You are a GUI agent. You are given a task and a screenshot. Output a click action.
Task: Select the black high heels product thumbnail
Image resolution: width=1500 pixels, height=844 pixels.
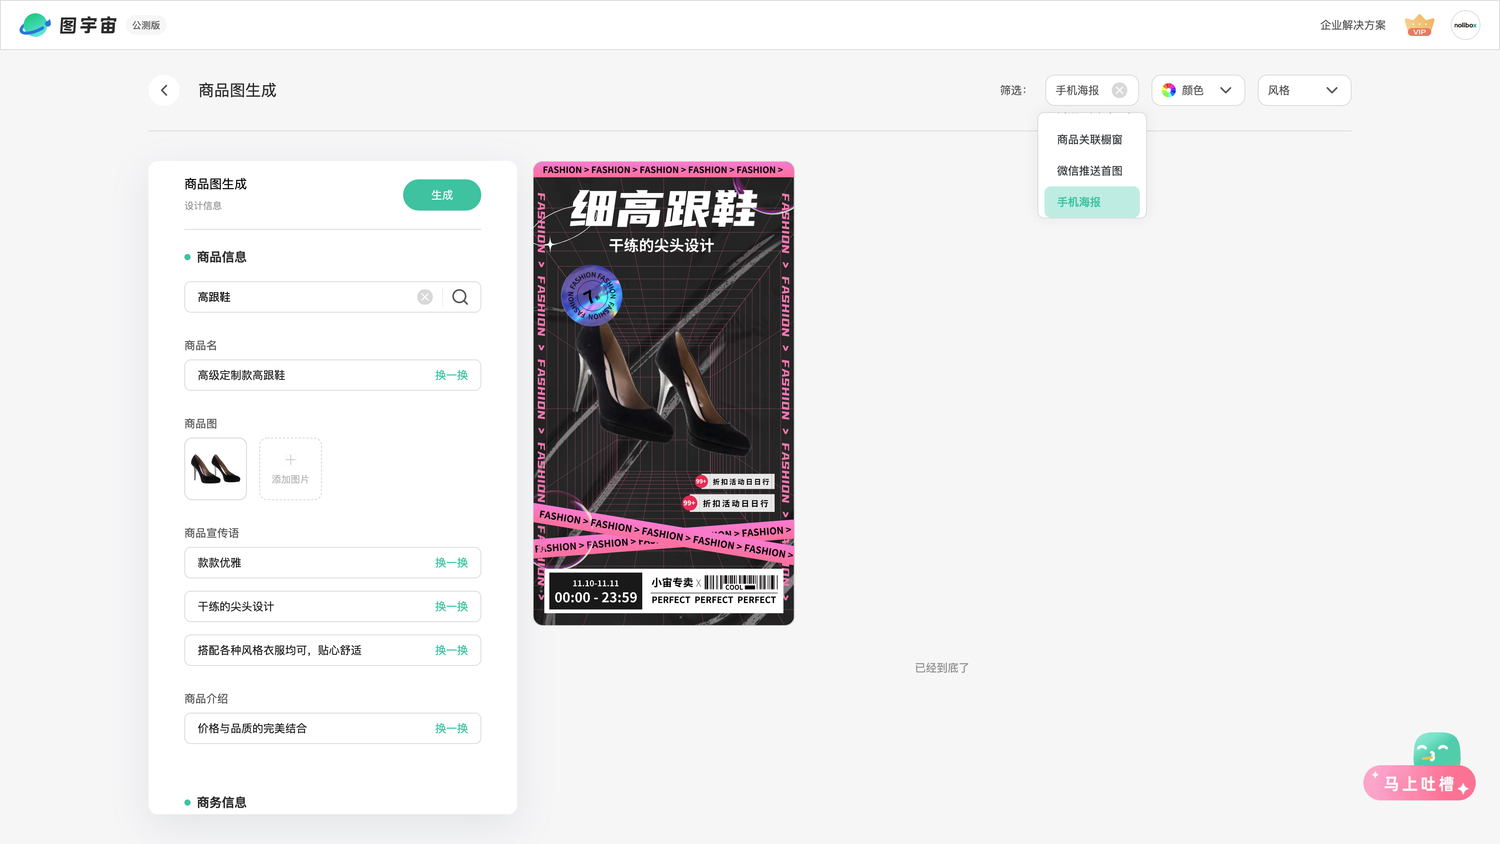[215, 469]
